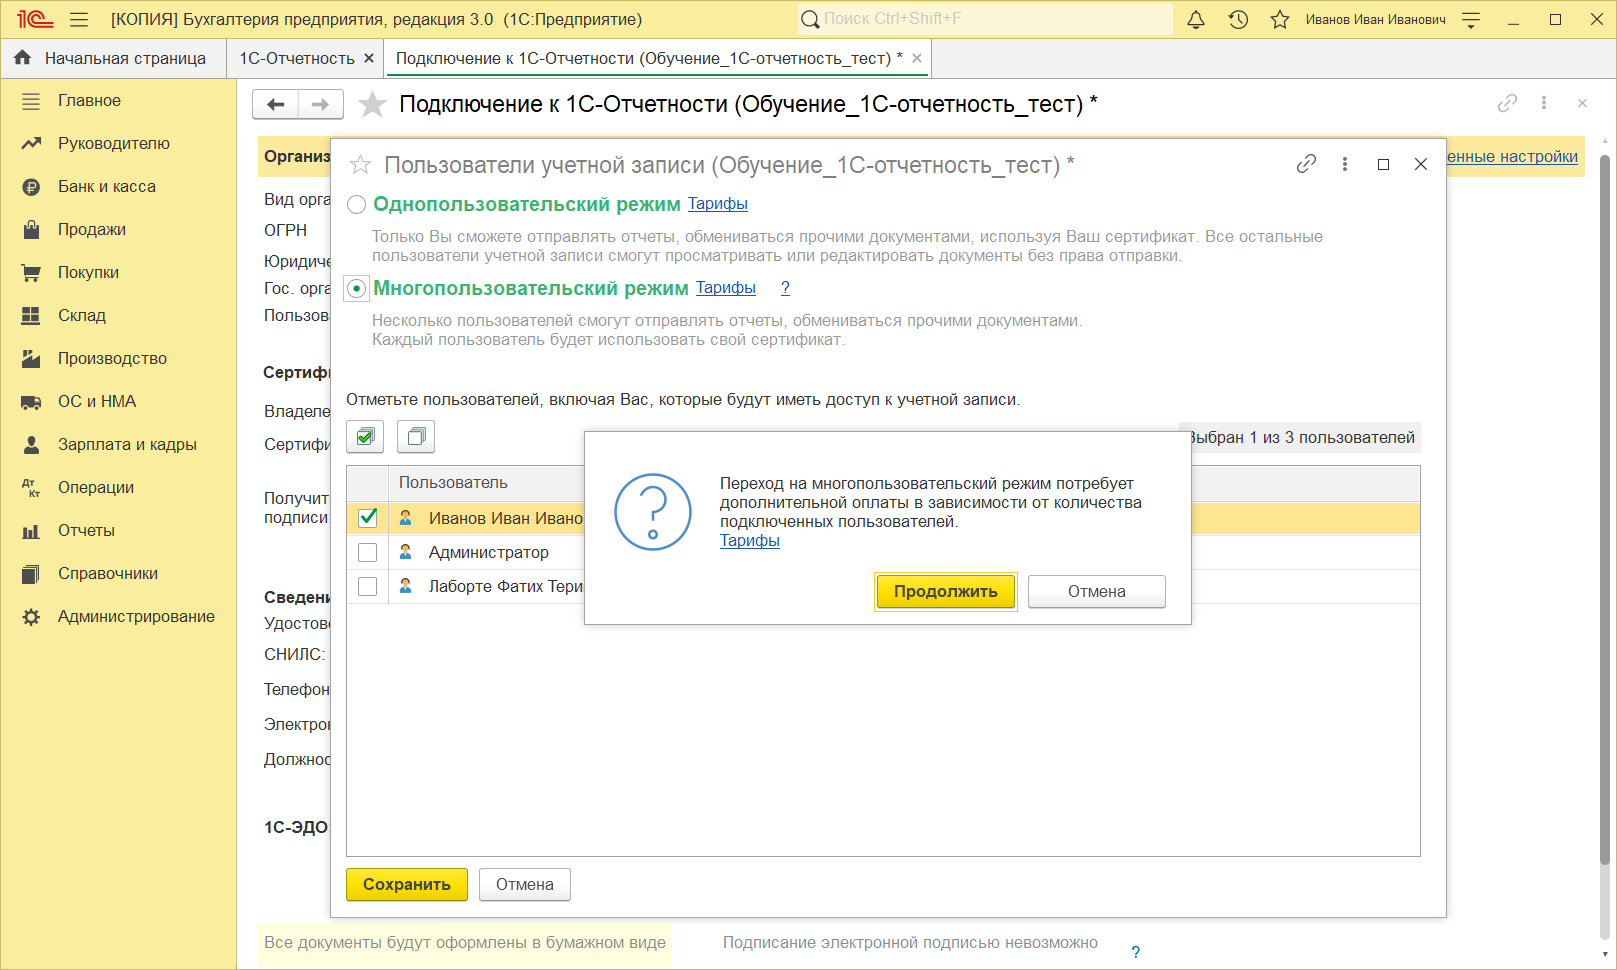
Task: Open the 1C main menu logo icon
Action: tap(34, 19)
